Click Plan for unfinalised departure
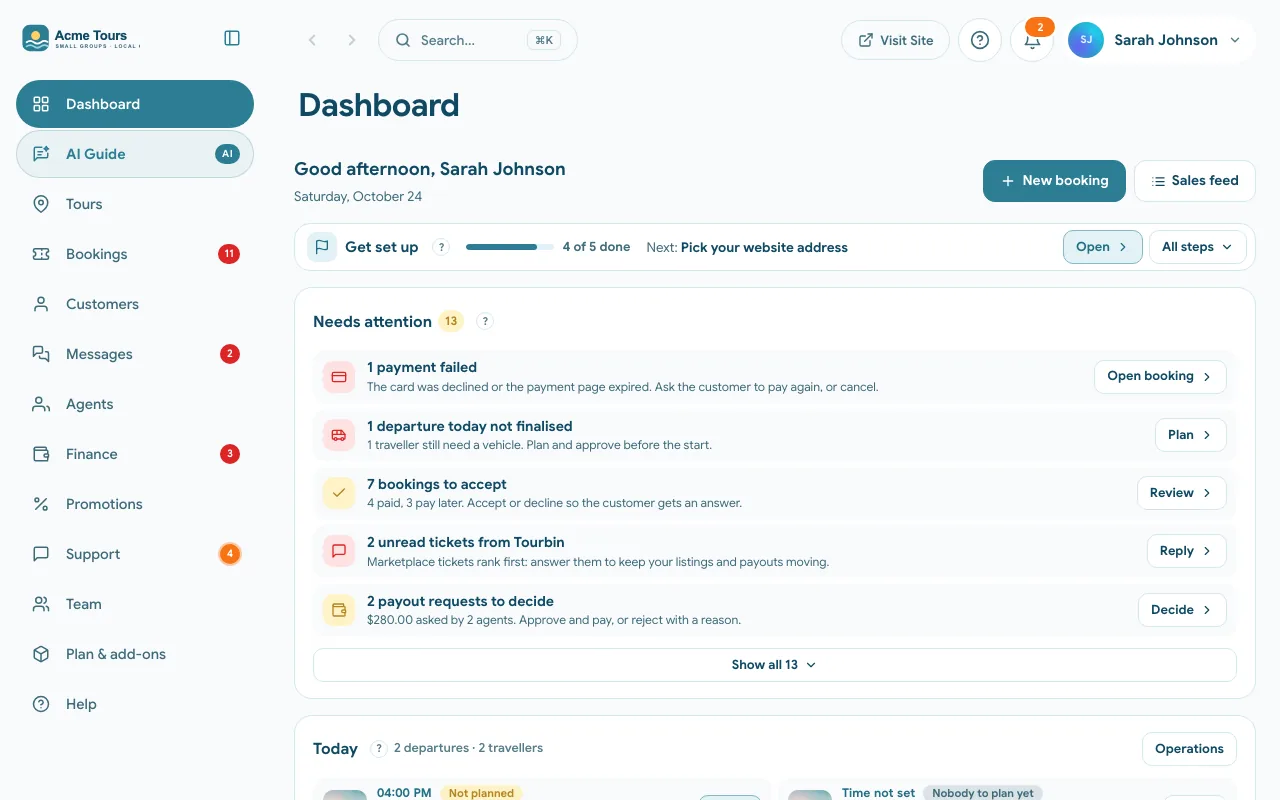The width and height of the screenshot is (1280, 800). click(1190, 435)
